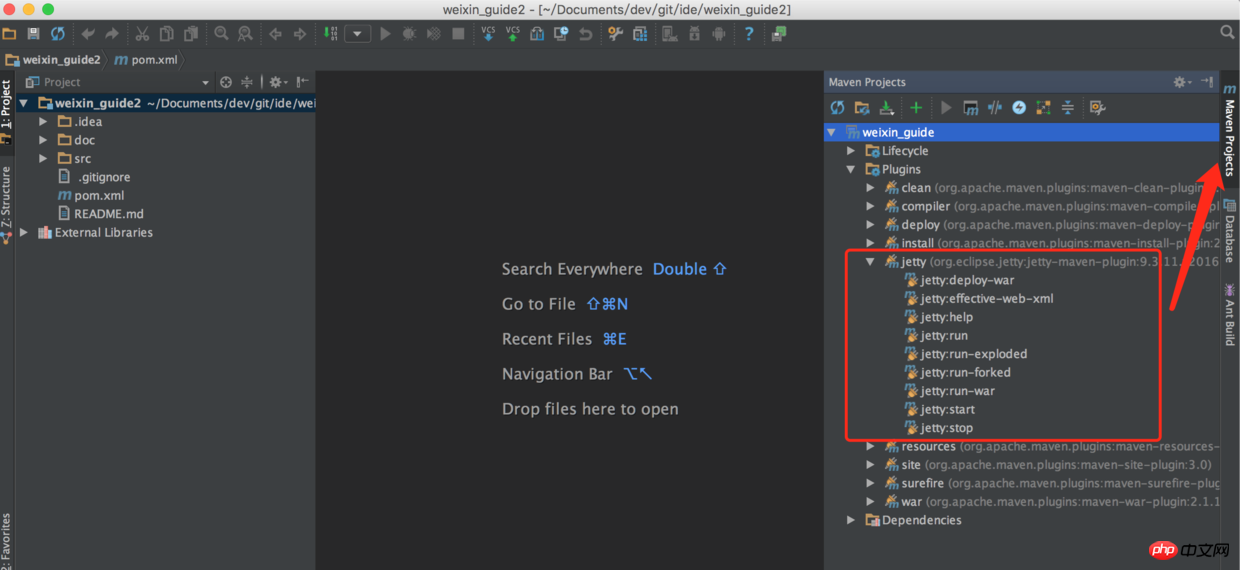The width and height of the screenshot is (1240, 570).
Task: Open the Structure side tab
Action: coord(6,205)
